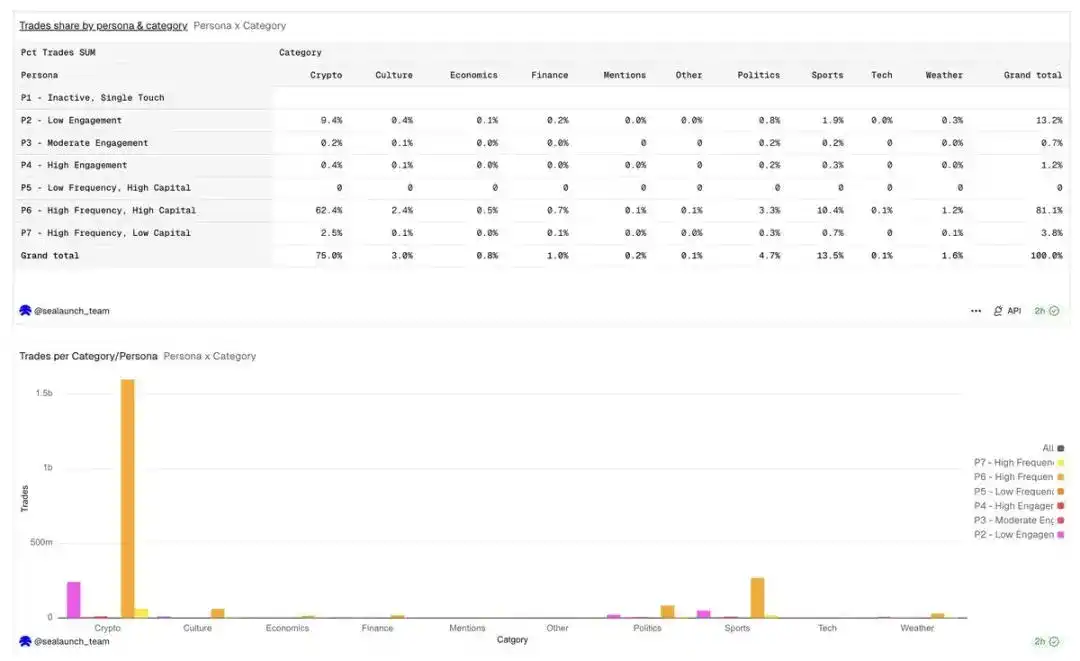
Task: Click the 2h refresh status on chart
Action: (x=1046, y=641)
